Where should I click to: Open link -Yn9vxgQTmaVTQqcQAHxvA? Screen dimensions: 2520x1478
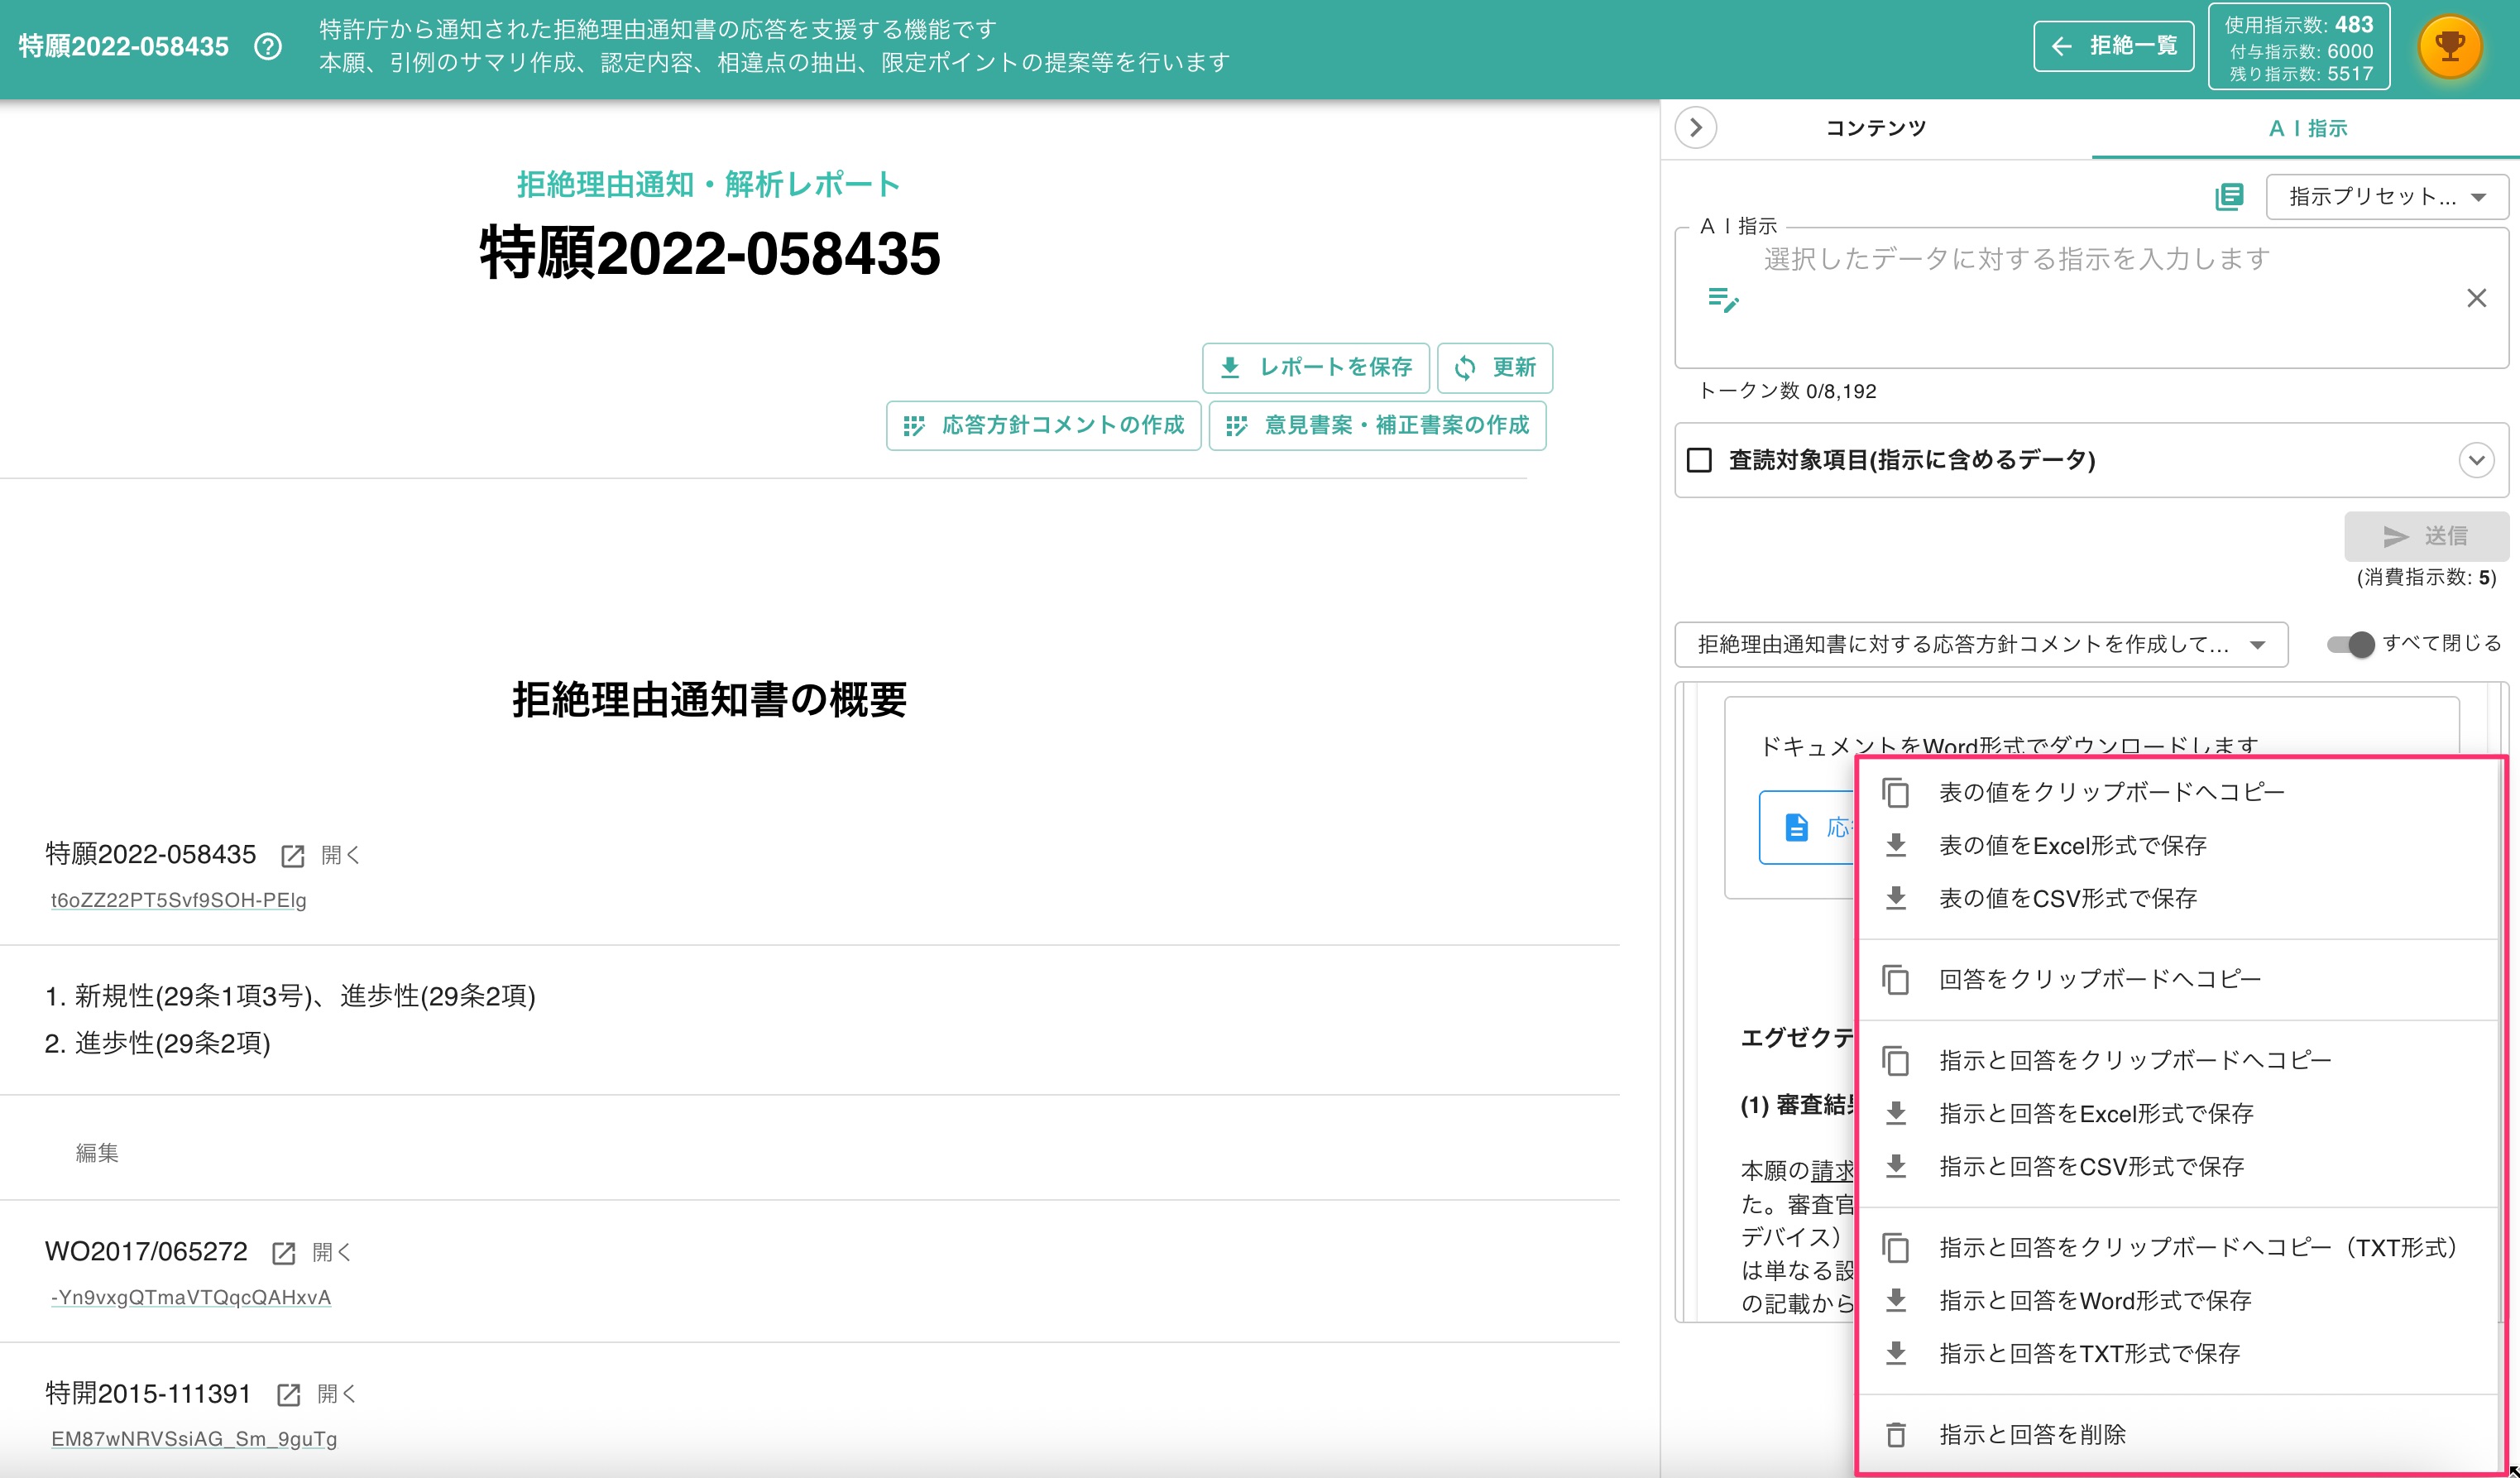191,1297
